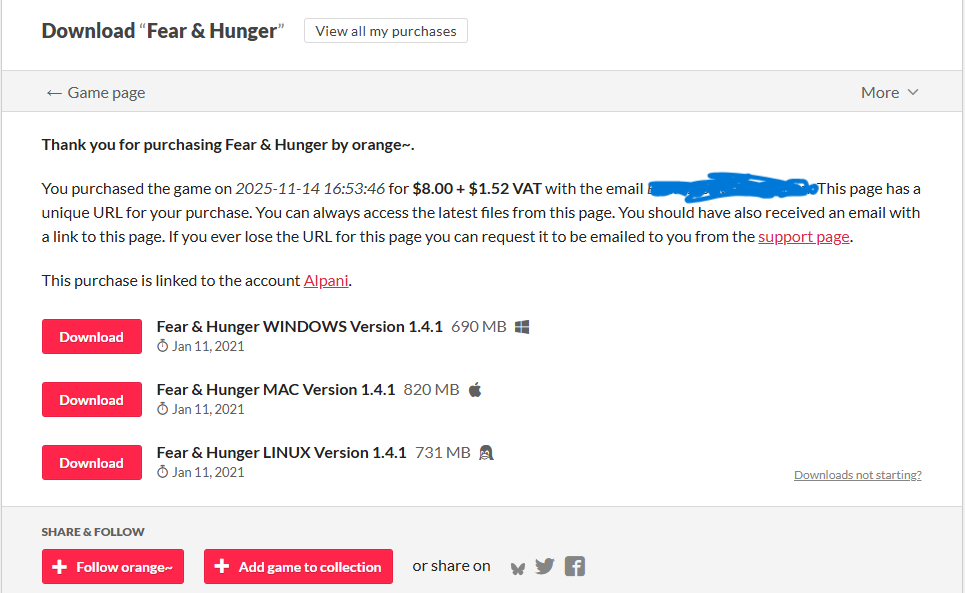Click Downloads not starting? link
The height and width of the screenshot is (593, 965).
tap(857, 475)
